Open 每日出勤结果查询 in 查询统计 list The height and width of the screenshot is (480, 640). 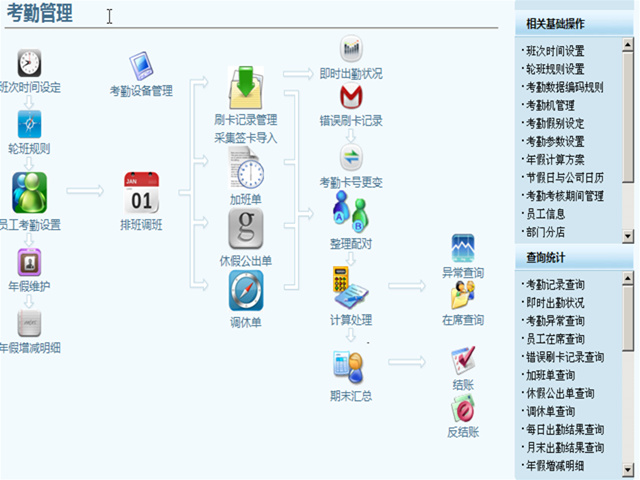[564, 429]
